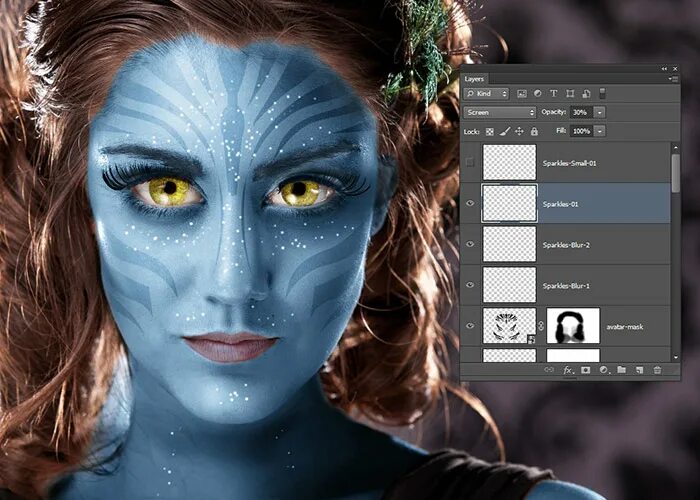Filter layers by type layers icon
The width and height of the screenshot is (700, 500).
(554, 93)
